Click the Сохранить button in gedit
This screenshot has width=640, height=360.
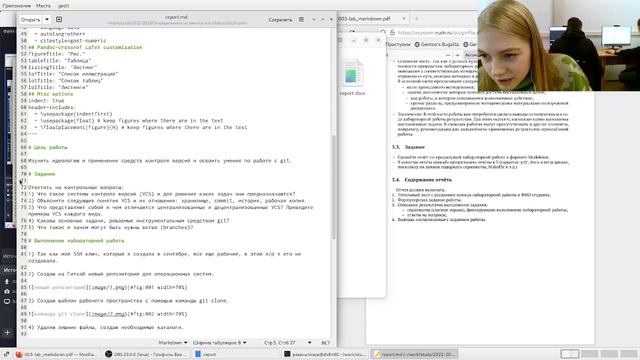click(x=280, y=20)
